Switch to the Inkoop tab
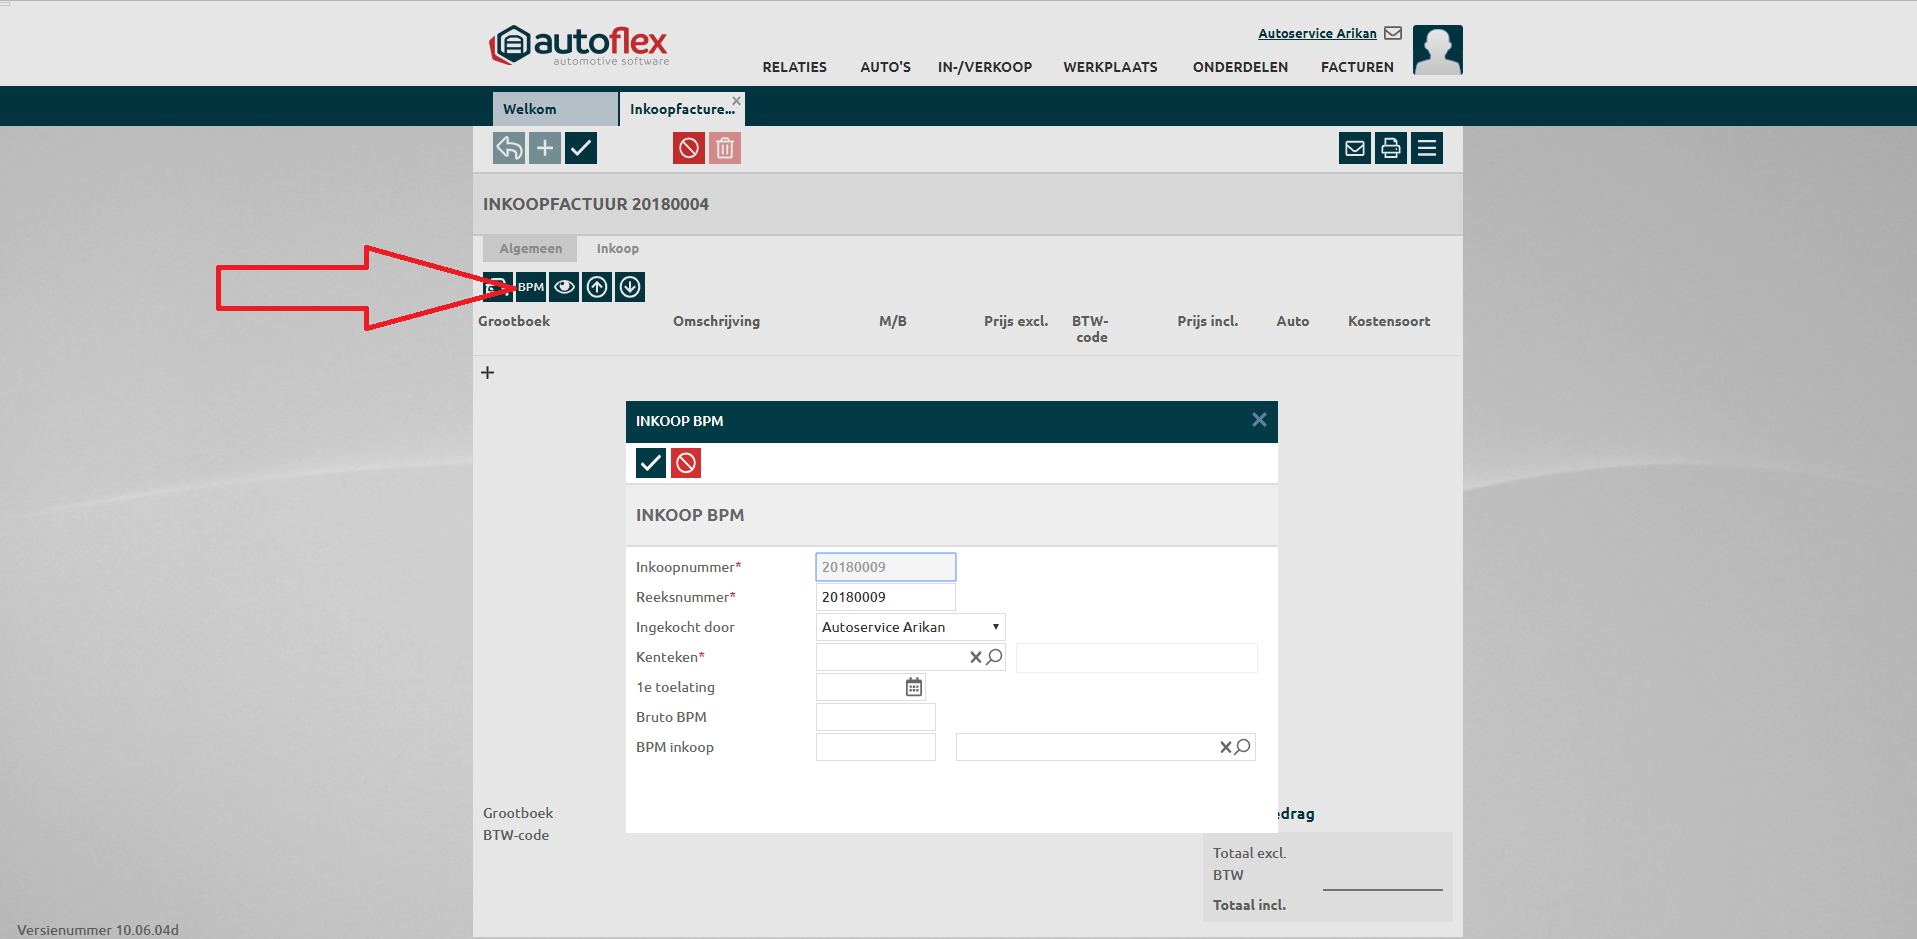The image size is (1917, 939). pos(617,249)
